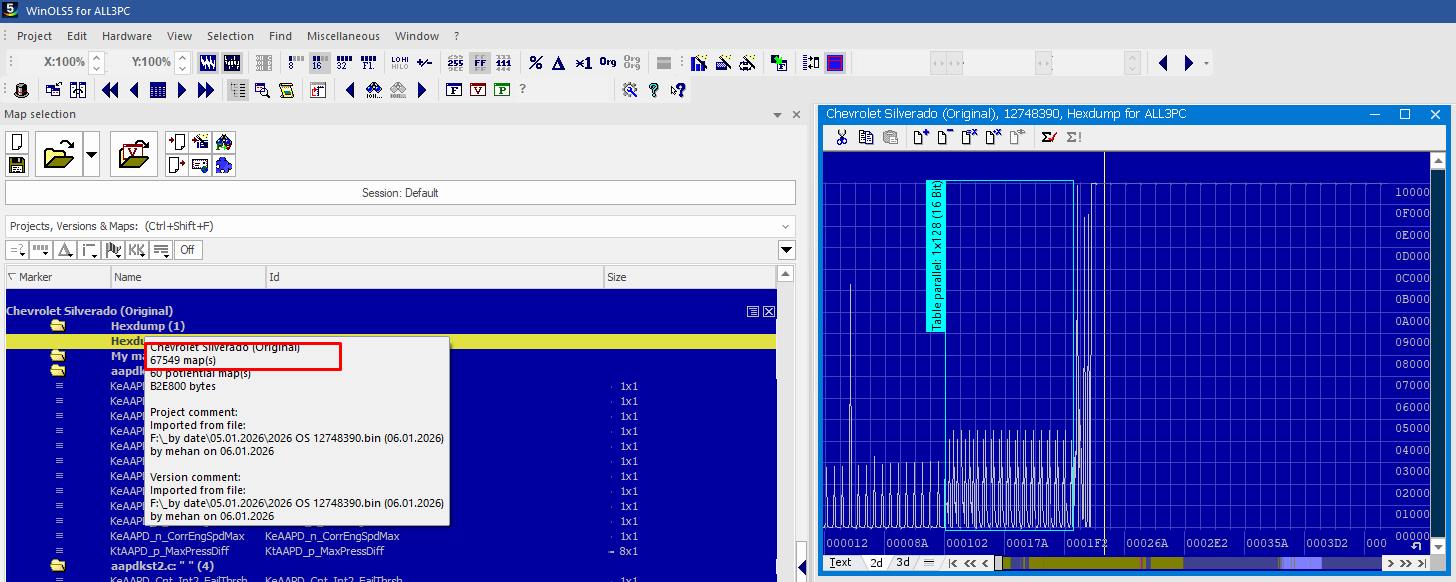The width and height of the screenshot is (1456, 582).
Task: Toggle floating point display mode
Action: (x=367, y=63)
